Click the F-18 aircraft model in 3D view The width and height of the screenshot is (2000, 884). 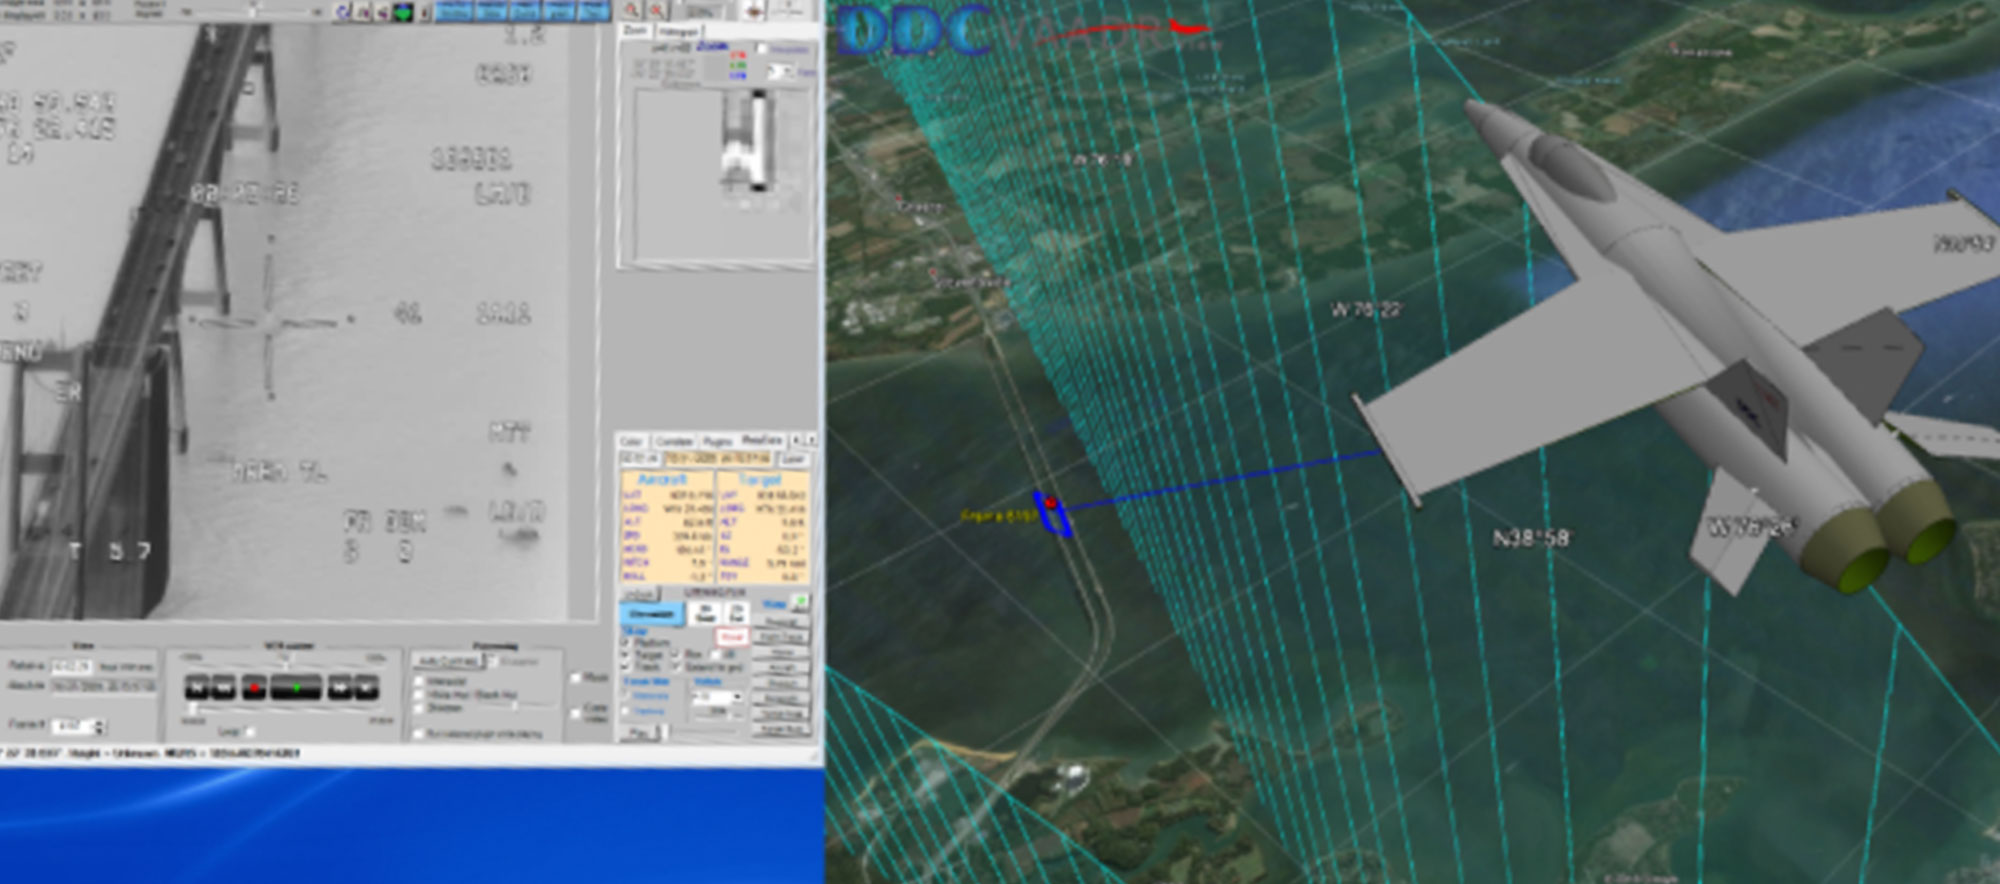point(1650,330)
